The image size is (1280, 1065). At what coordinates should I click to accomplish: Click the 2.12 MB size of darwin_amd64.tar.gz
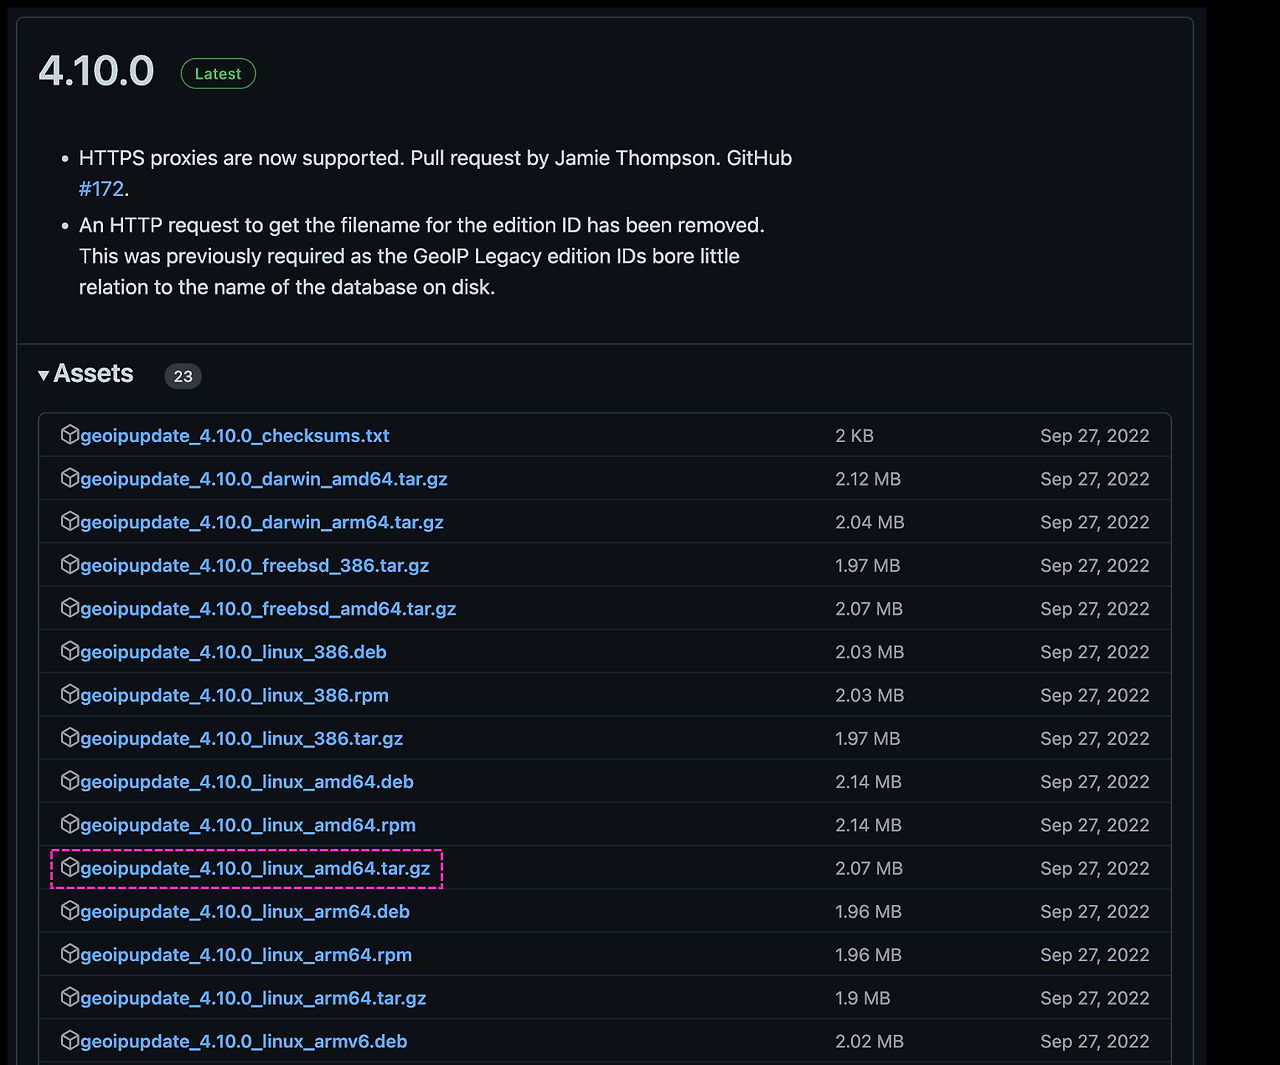868,479
